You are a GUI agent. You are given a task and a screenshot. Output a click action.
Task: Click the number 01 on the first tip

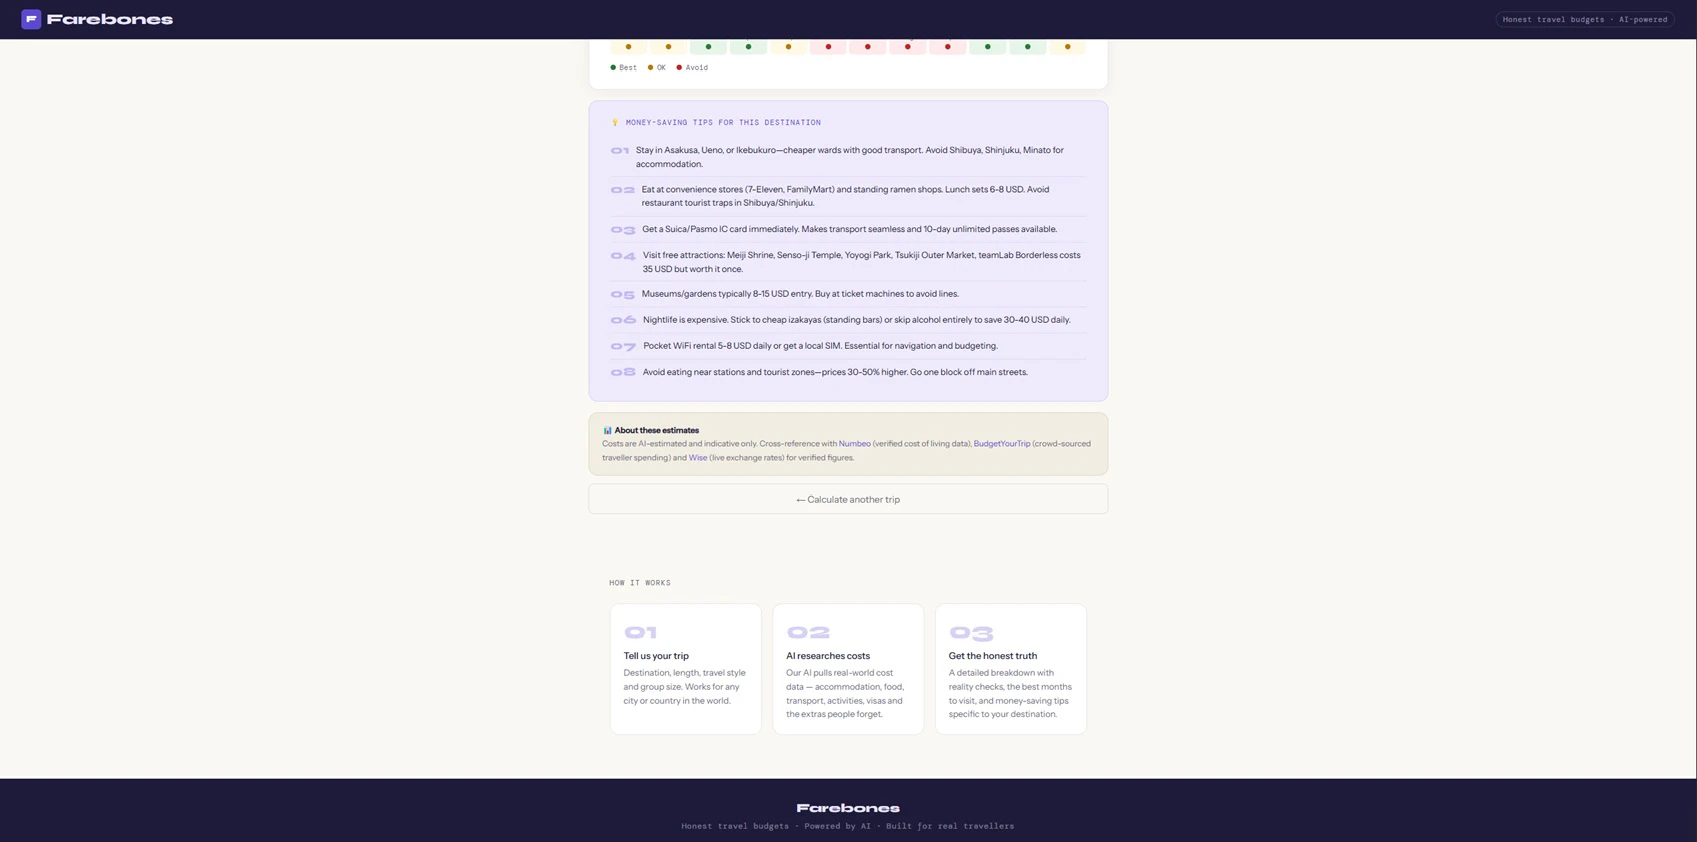coord(620,151)
